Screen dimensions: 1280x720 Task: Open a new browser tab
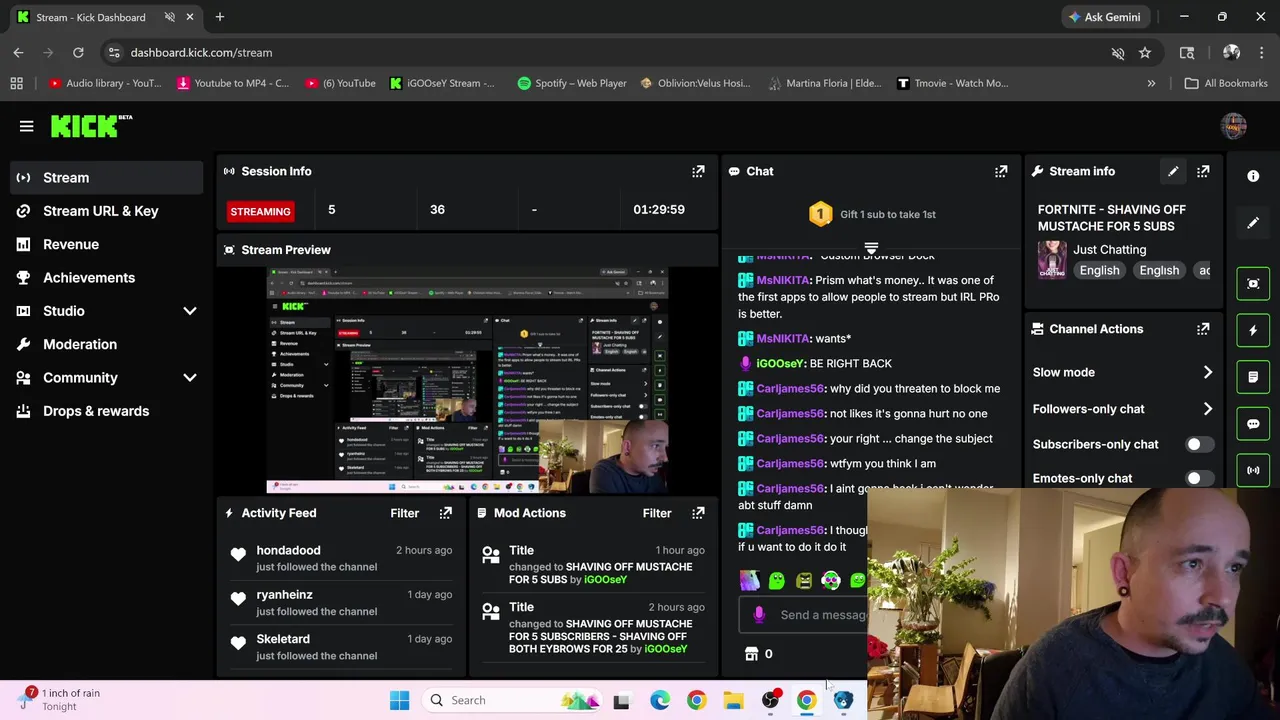point(219,17)
